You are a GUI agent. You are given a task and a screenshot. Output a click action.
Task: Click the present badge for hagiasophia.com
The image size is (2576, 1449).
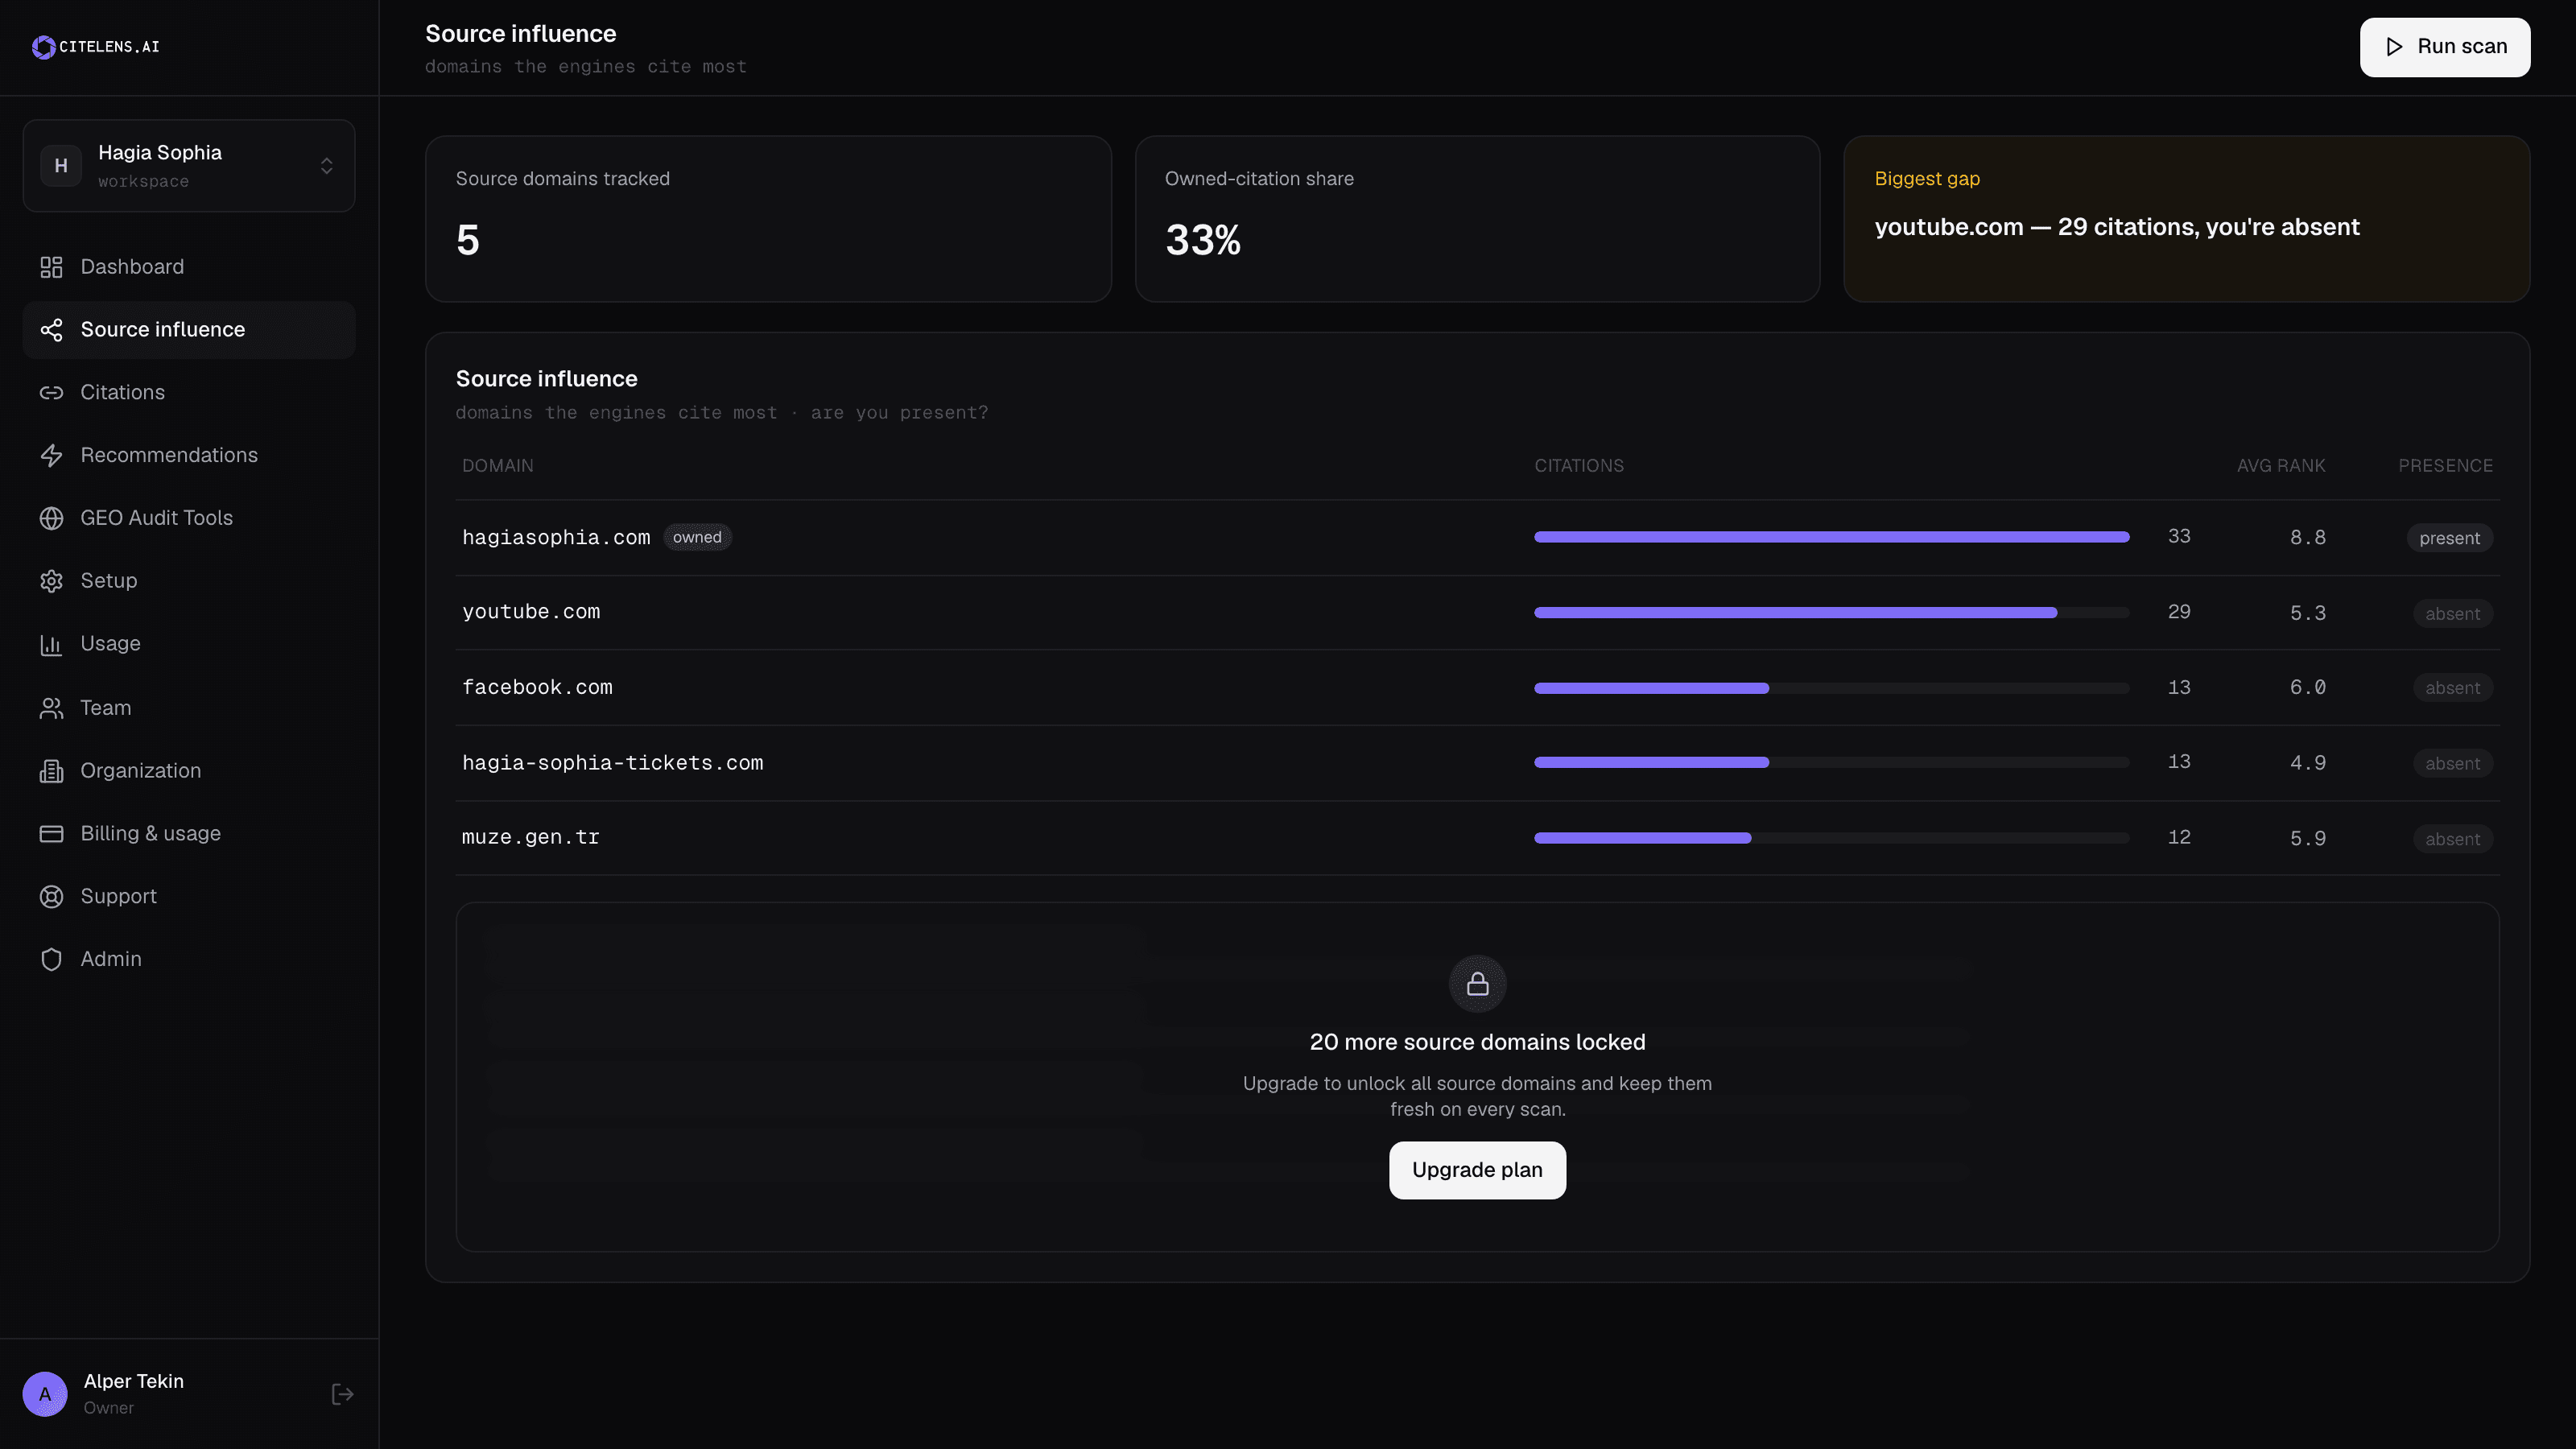2449,538
